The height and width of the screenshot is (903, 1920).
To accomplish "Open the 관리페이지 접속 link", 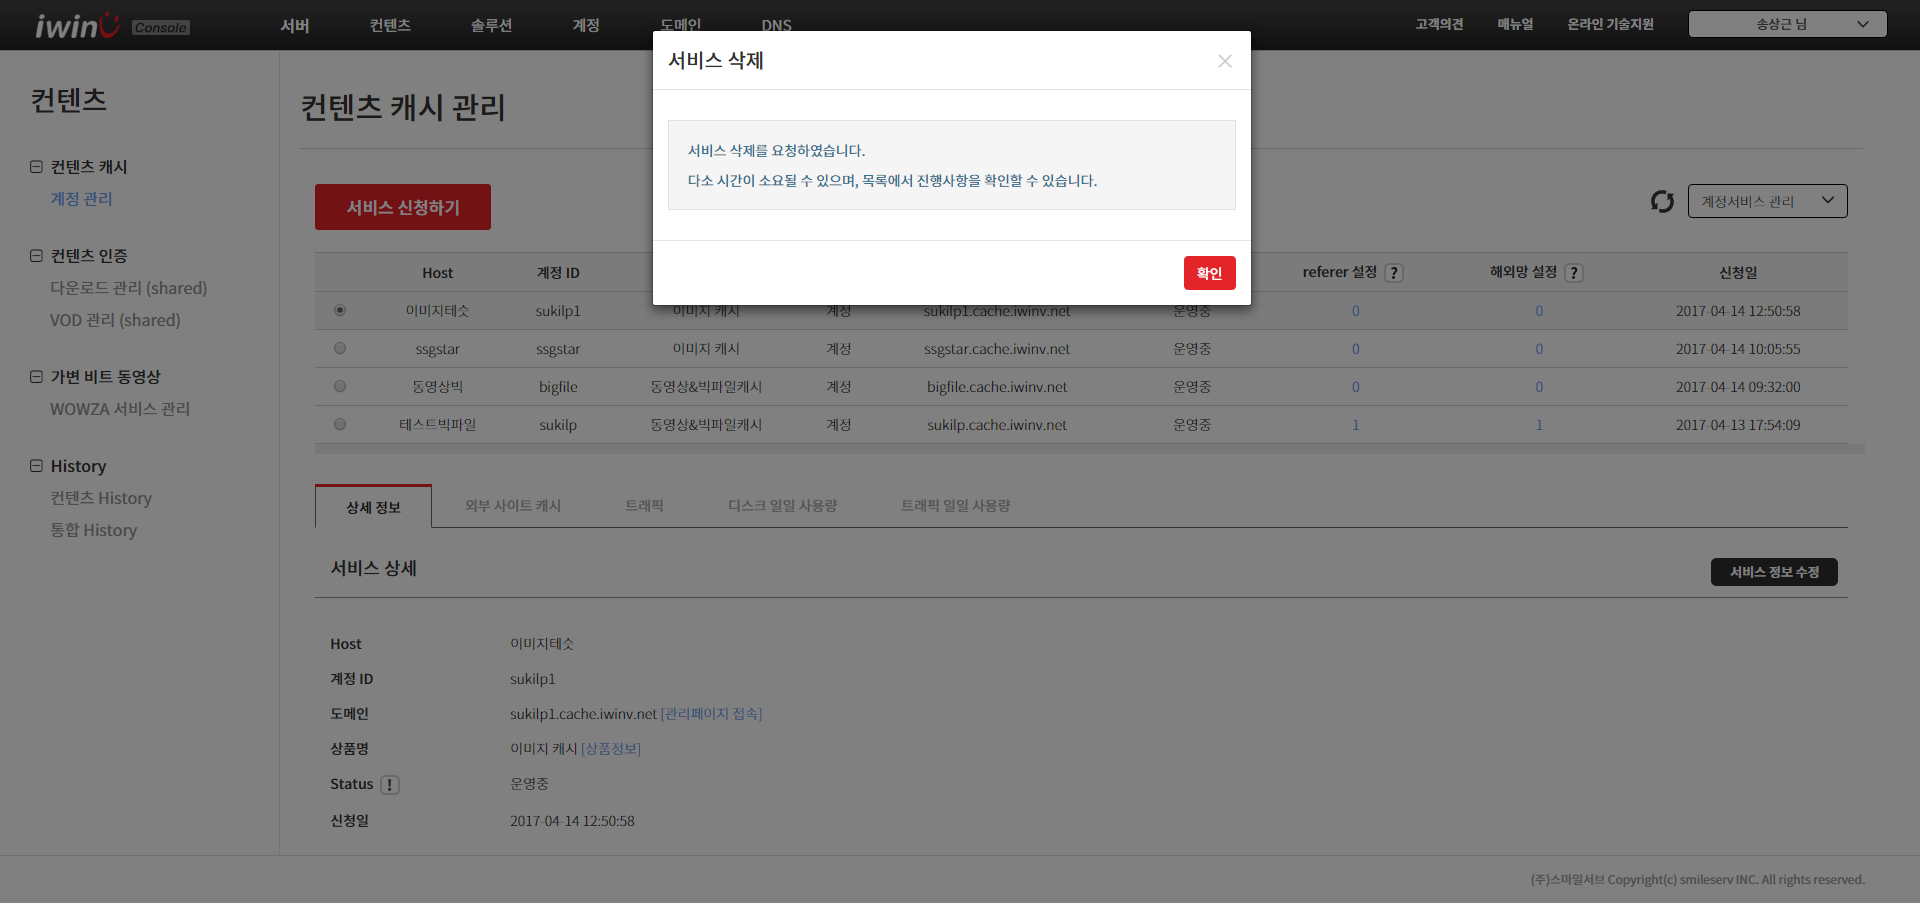I will click(711, 714).
